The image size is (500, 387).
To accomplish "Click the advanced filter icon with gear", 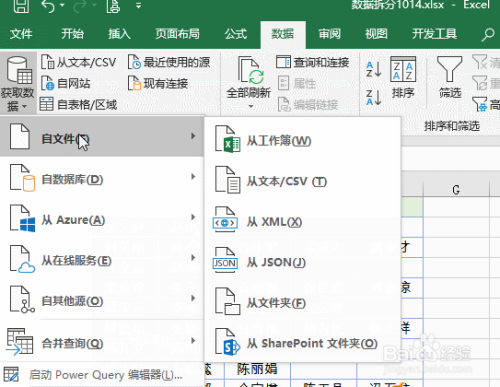I will point(480,104).
